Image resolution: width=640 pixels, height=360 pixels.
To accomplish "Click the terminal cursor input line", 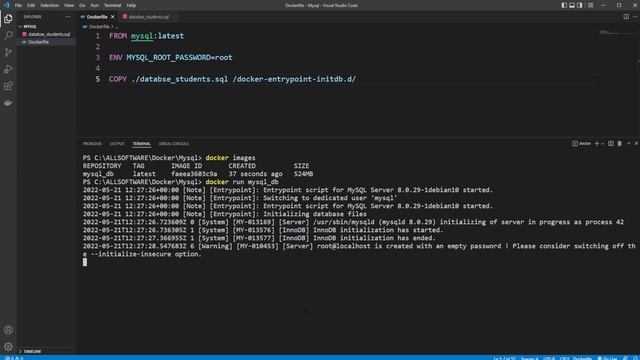I will click(x=85, y=262).
